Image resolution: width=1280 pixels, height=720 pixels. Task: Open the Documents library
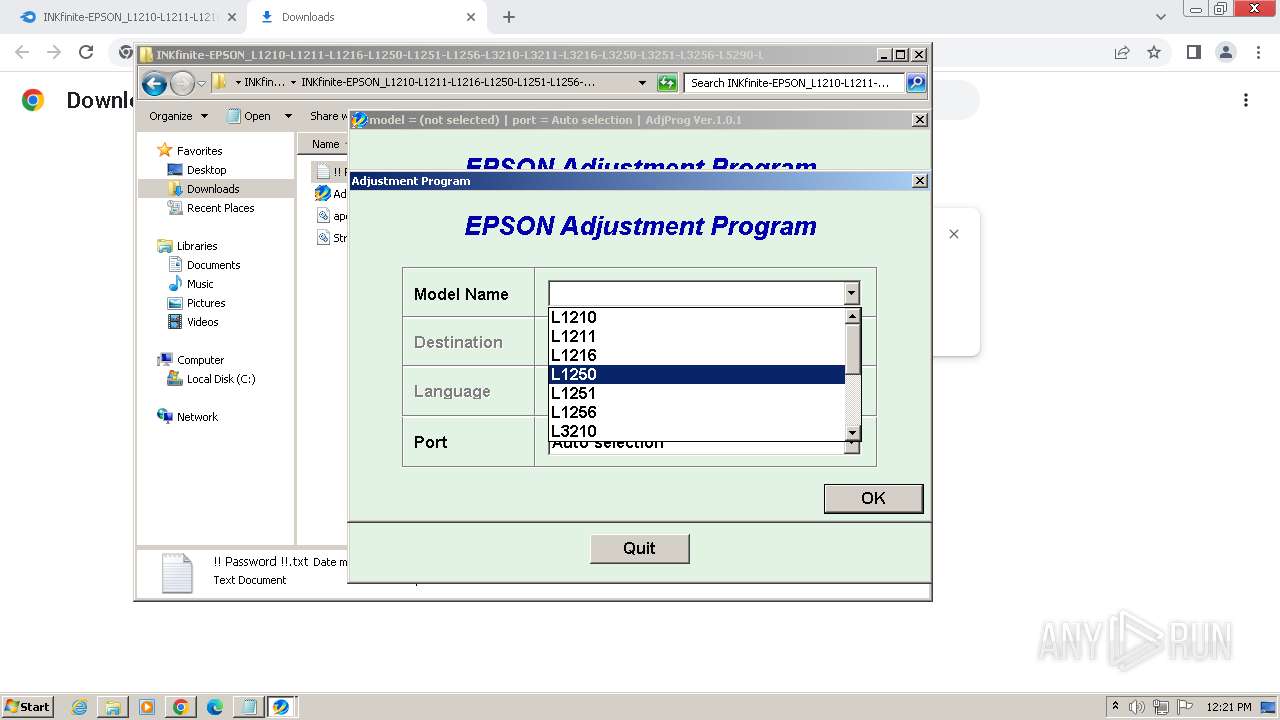click(213, 265)
